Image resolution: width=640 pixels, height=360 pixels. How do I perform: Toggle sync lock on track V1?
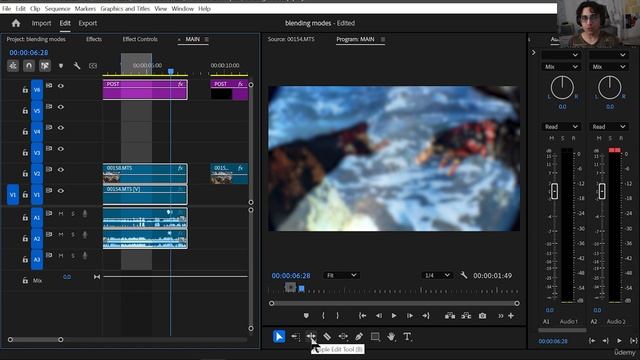point(49,190)
